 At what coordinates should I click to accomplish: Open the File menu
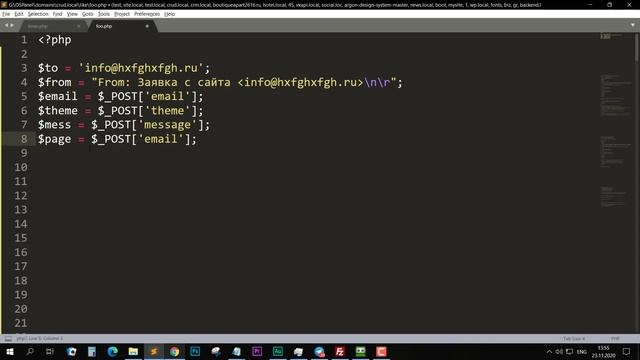[6, 14]
